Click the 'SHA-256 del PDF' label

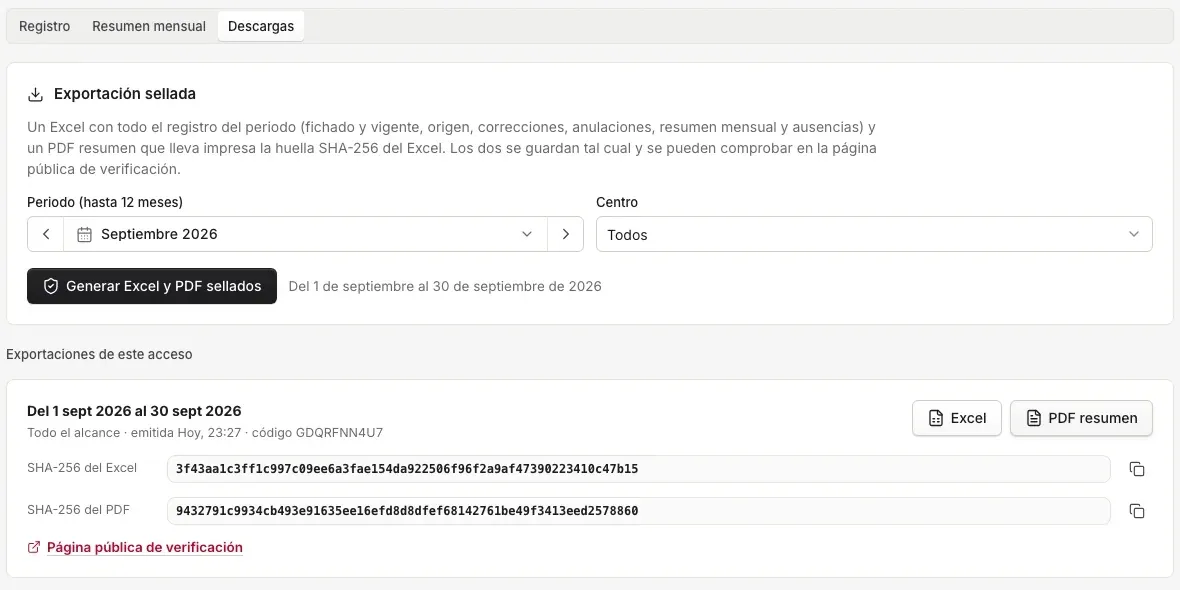click(78, 509)
